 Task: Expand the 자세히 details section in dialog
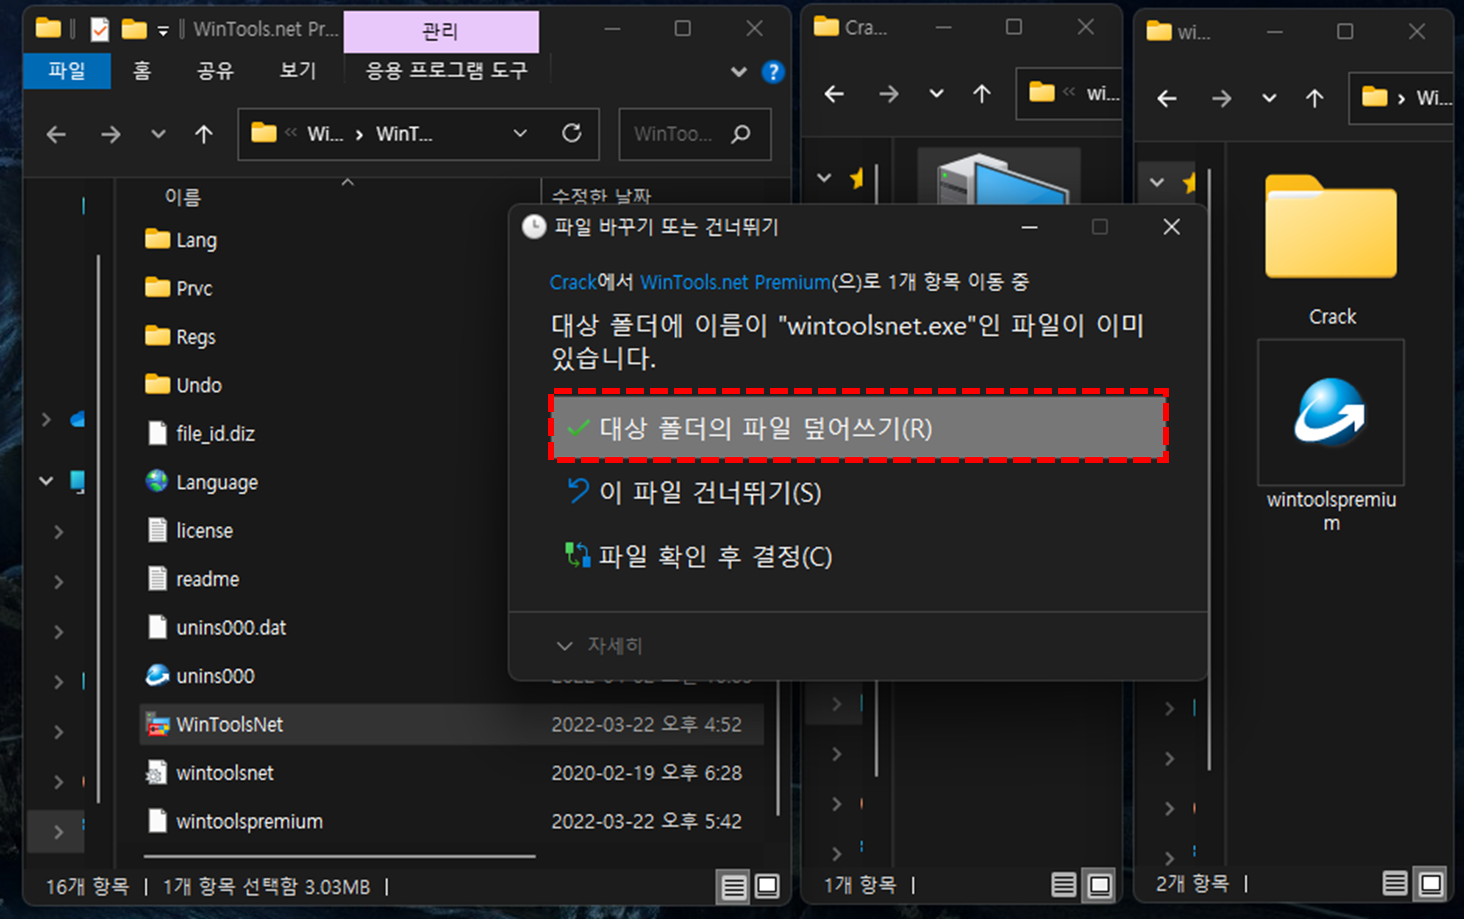[599, 646]
